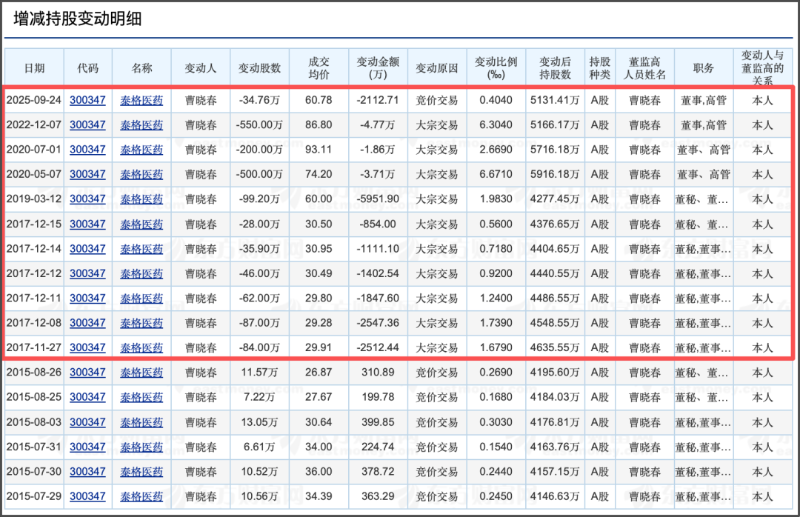Open stock code 300347 in the 2020-07-01 row
The height and width of the screenshot is (517, 800).
pyautogui.click(x=88, y=150)
